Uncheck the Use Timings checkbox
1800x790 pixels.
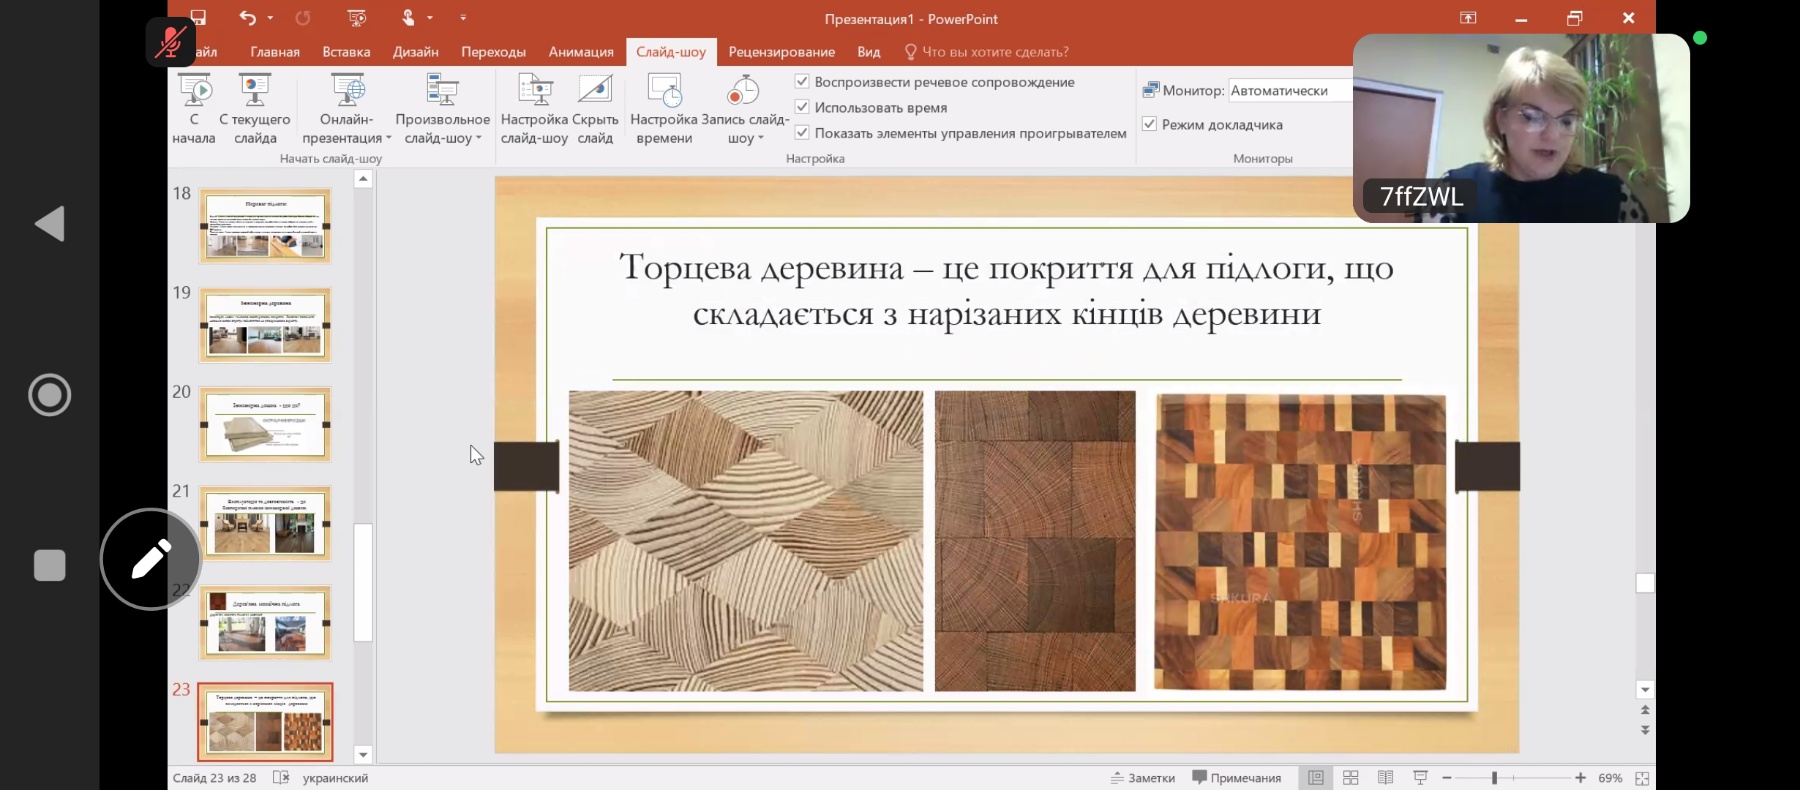pos(802,107)
